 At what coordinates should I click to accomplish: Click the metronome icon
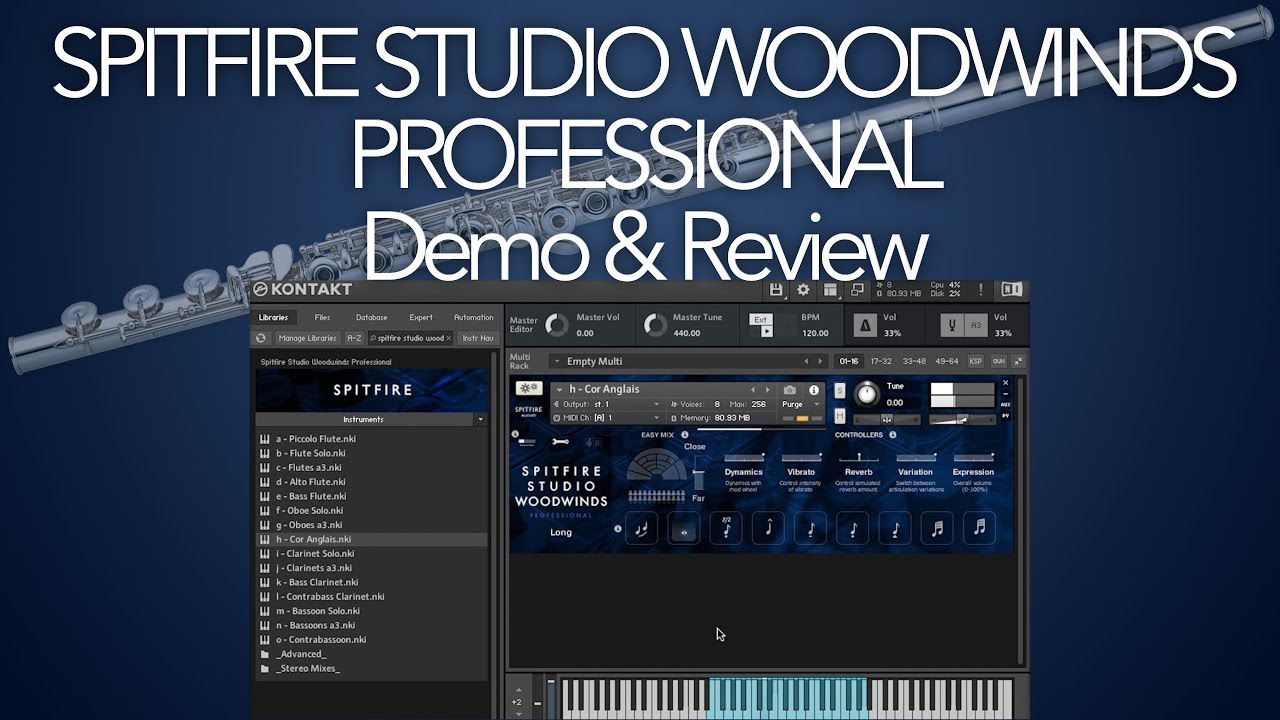pyautogui.click(x=863, y=325)
